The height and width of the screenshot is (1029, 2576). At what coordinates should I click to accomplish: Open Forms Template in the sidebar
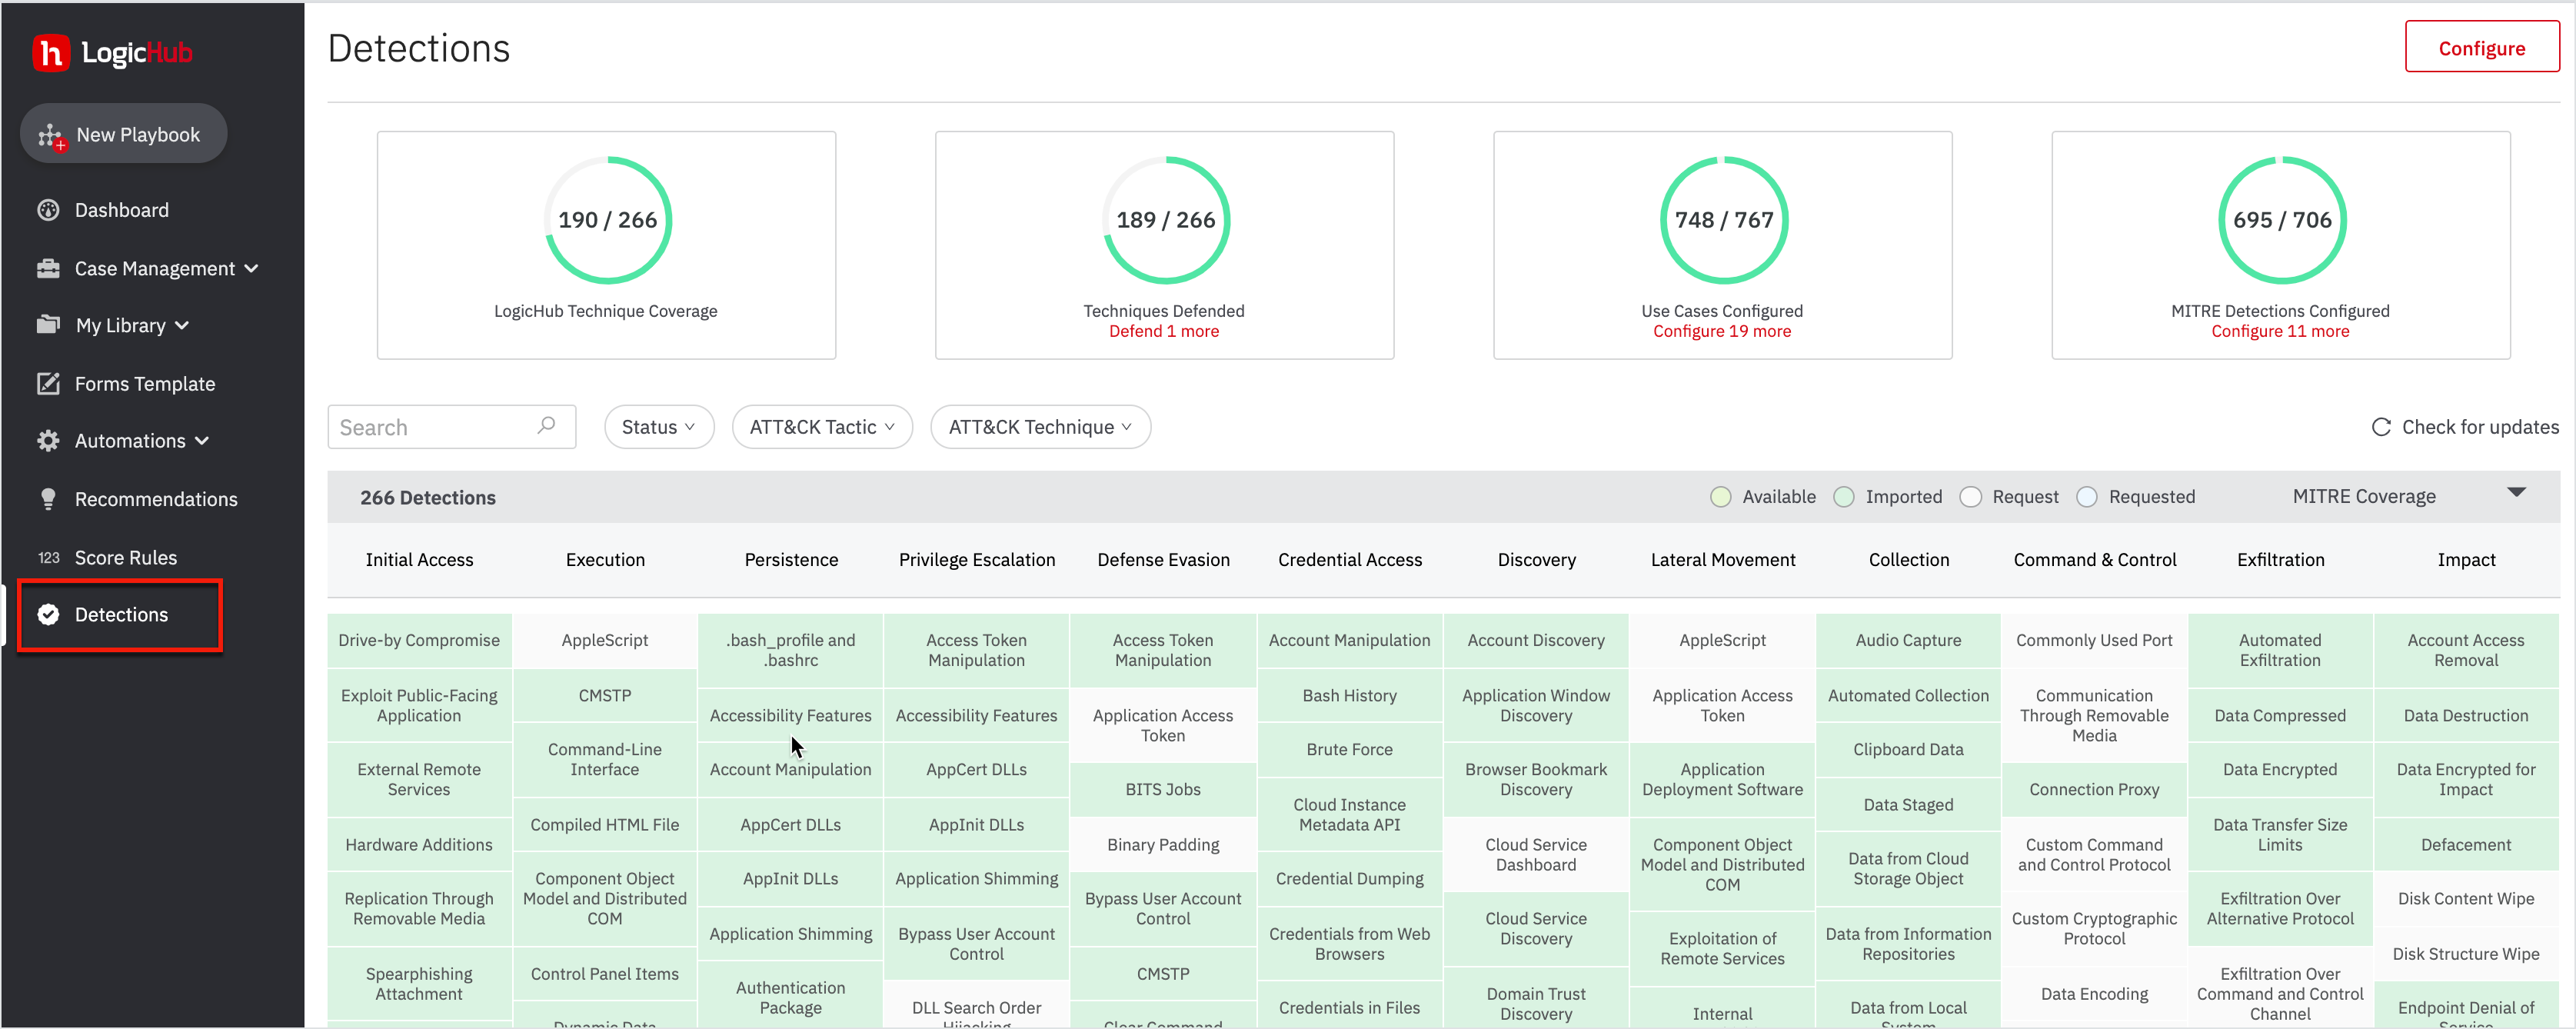(145, 384)
